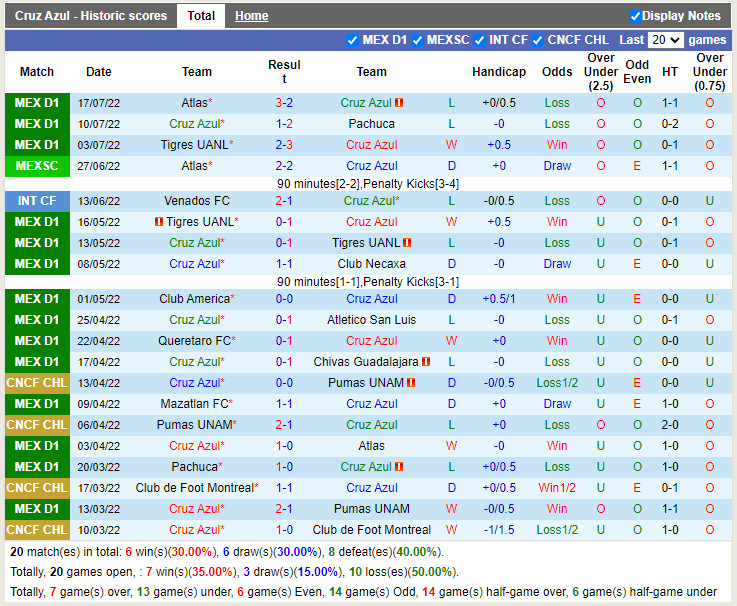
Task: Switch to the Home tab
Action: tap(251, 16)
